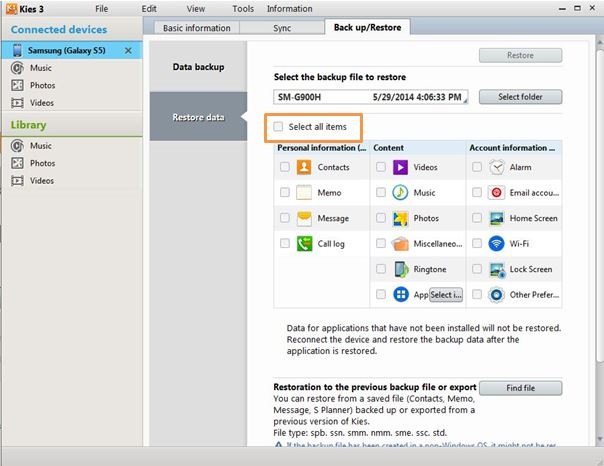Image resolution: width=604 pixels, height=466 pixels.
Task: Click the Find file button
Action: [520, 388]
